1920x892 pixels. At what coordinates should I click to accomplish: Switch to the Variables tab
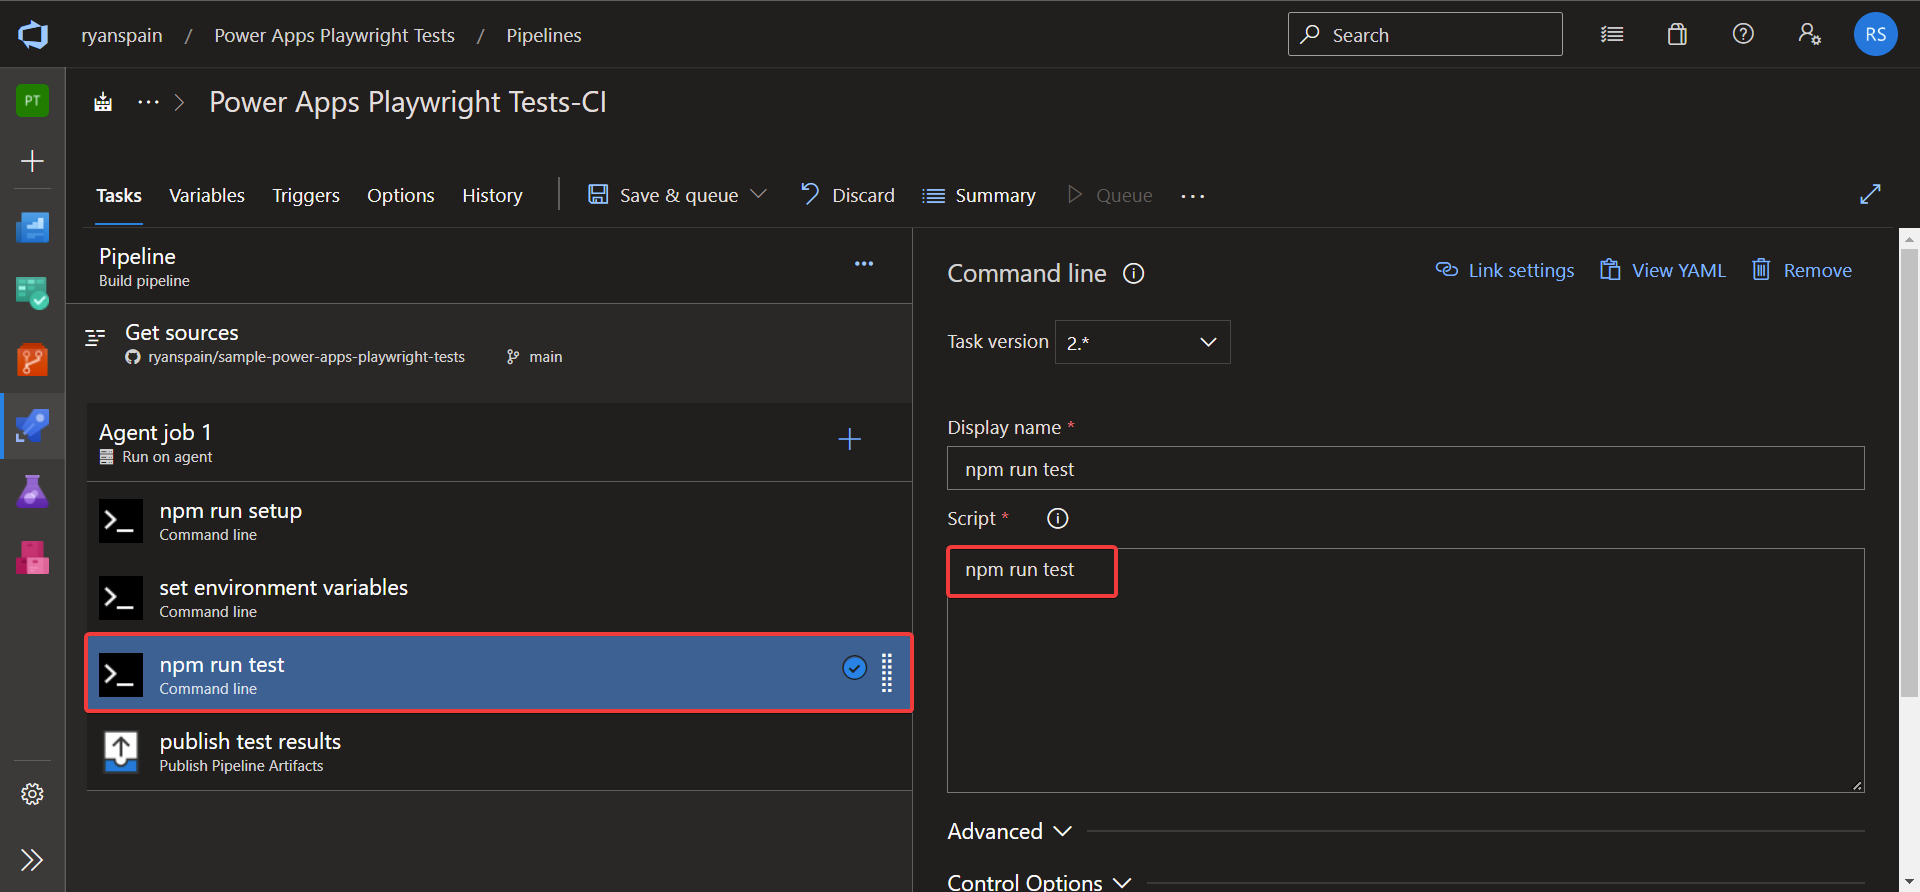coord(207,195)
